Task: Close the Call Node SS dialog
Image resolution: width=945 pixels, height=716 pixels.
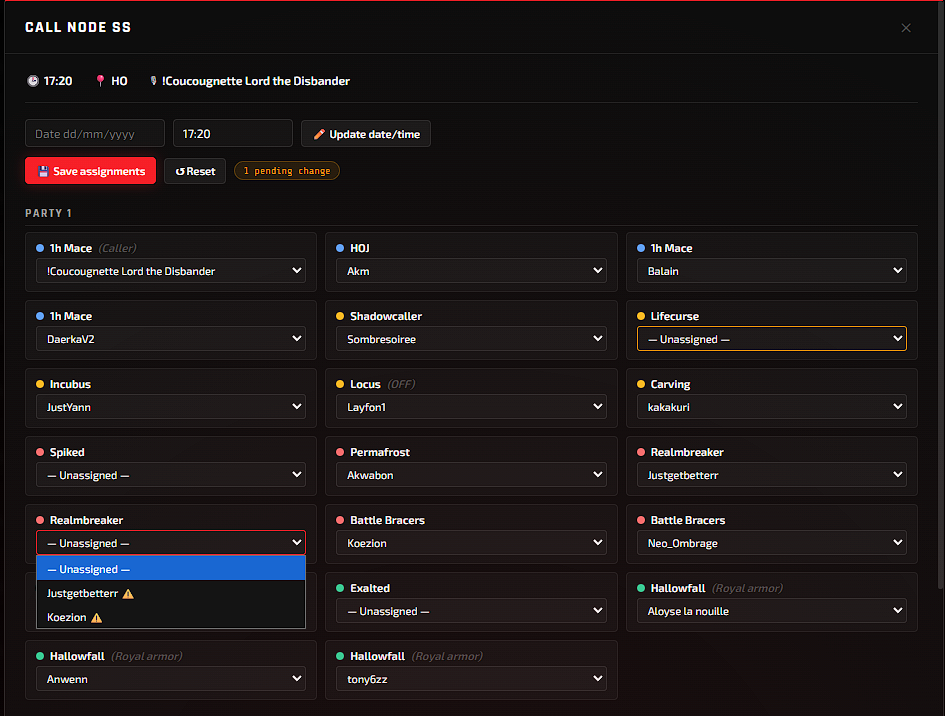Action: [905, 28]
